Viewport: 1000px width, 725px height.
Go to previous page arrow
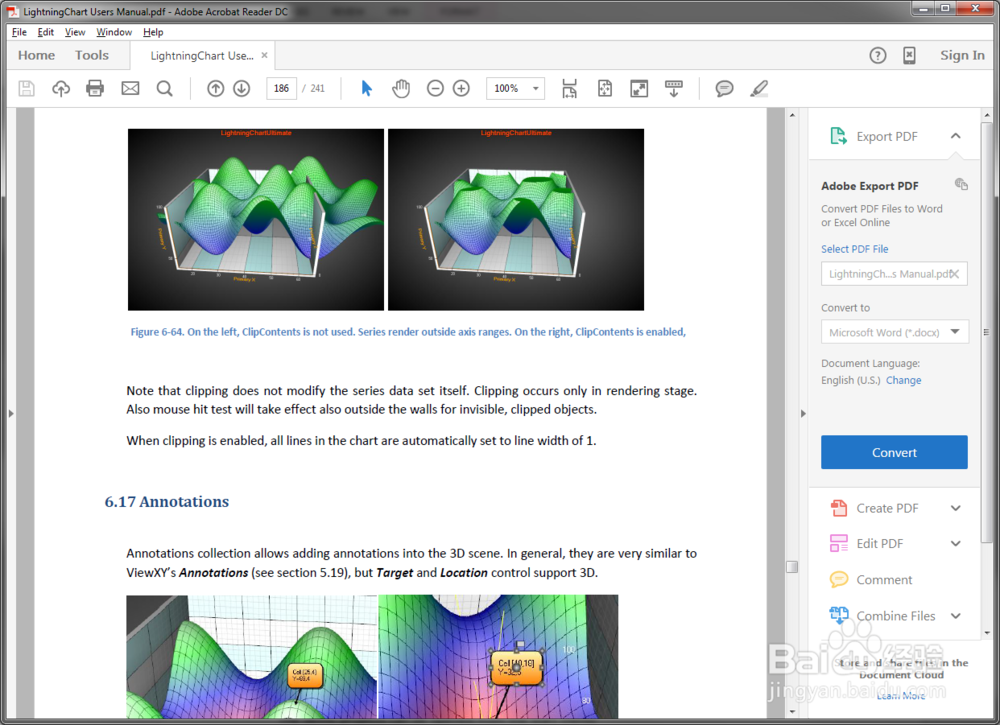216,88
